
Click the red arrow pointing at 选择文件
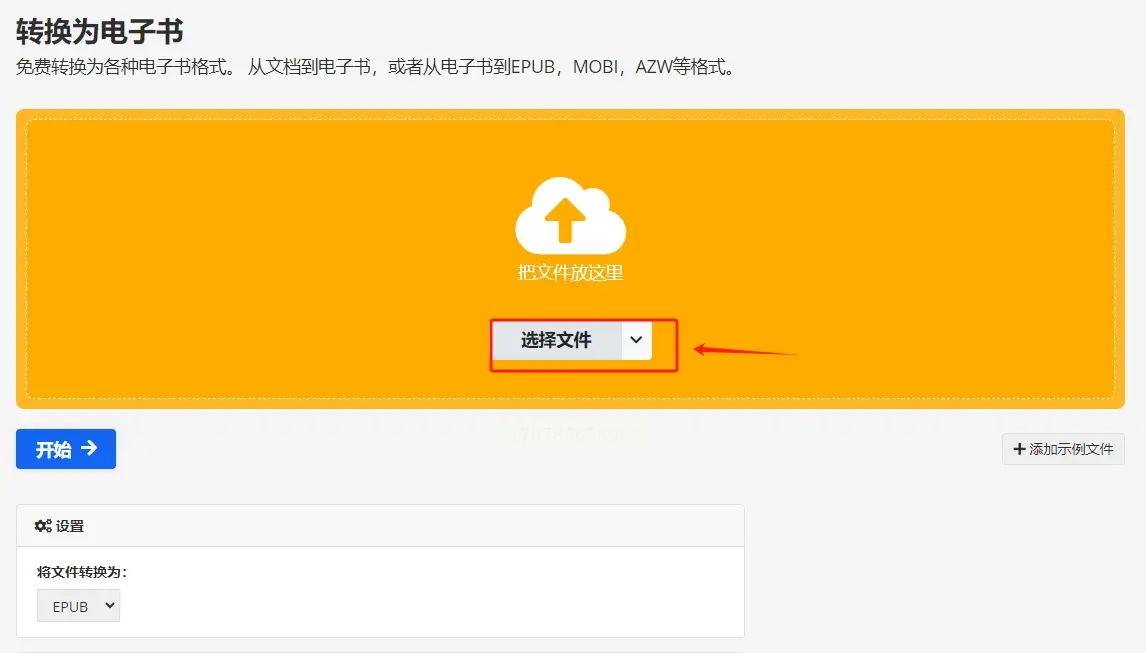click(745, 350)
